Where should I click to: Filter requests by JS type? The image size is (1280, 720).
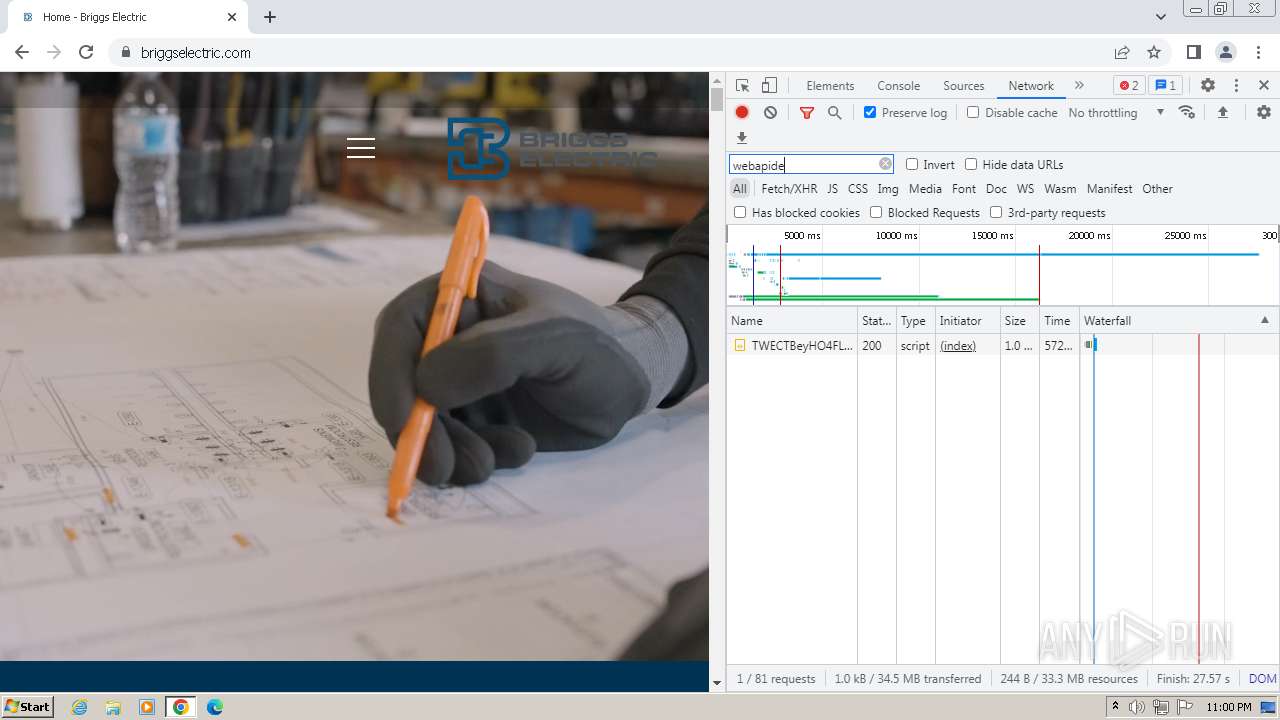click(x=832, y=188)
